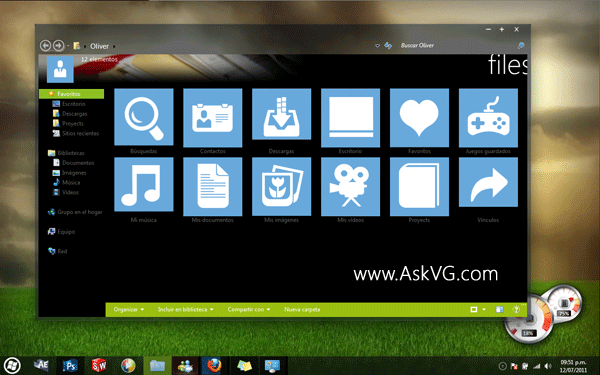Open the Compartir con menu

[x=249, y=310]
